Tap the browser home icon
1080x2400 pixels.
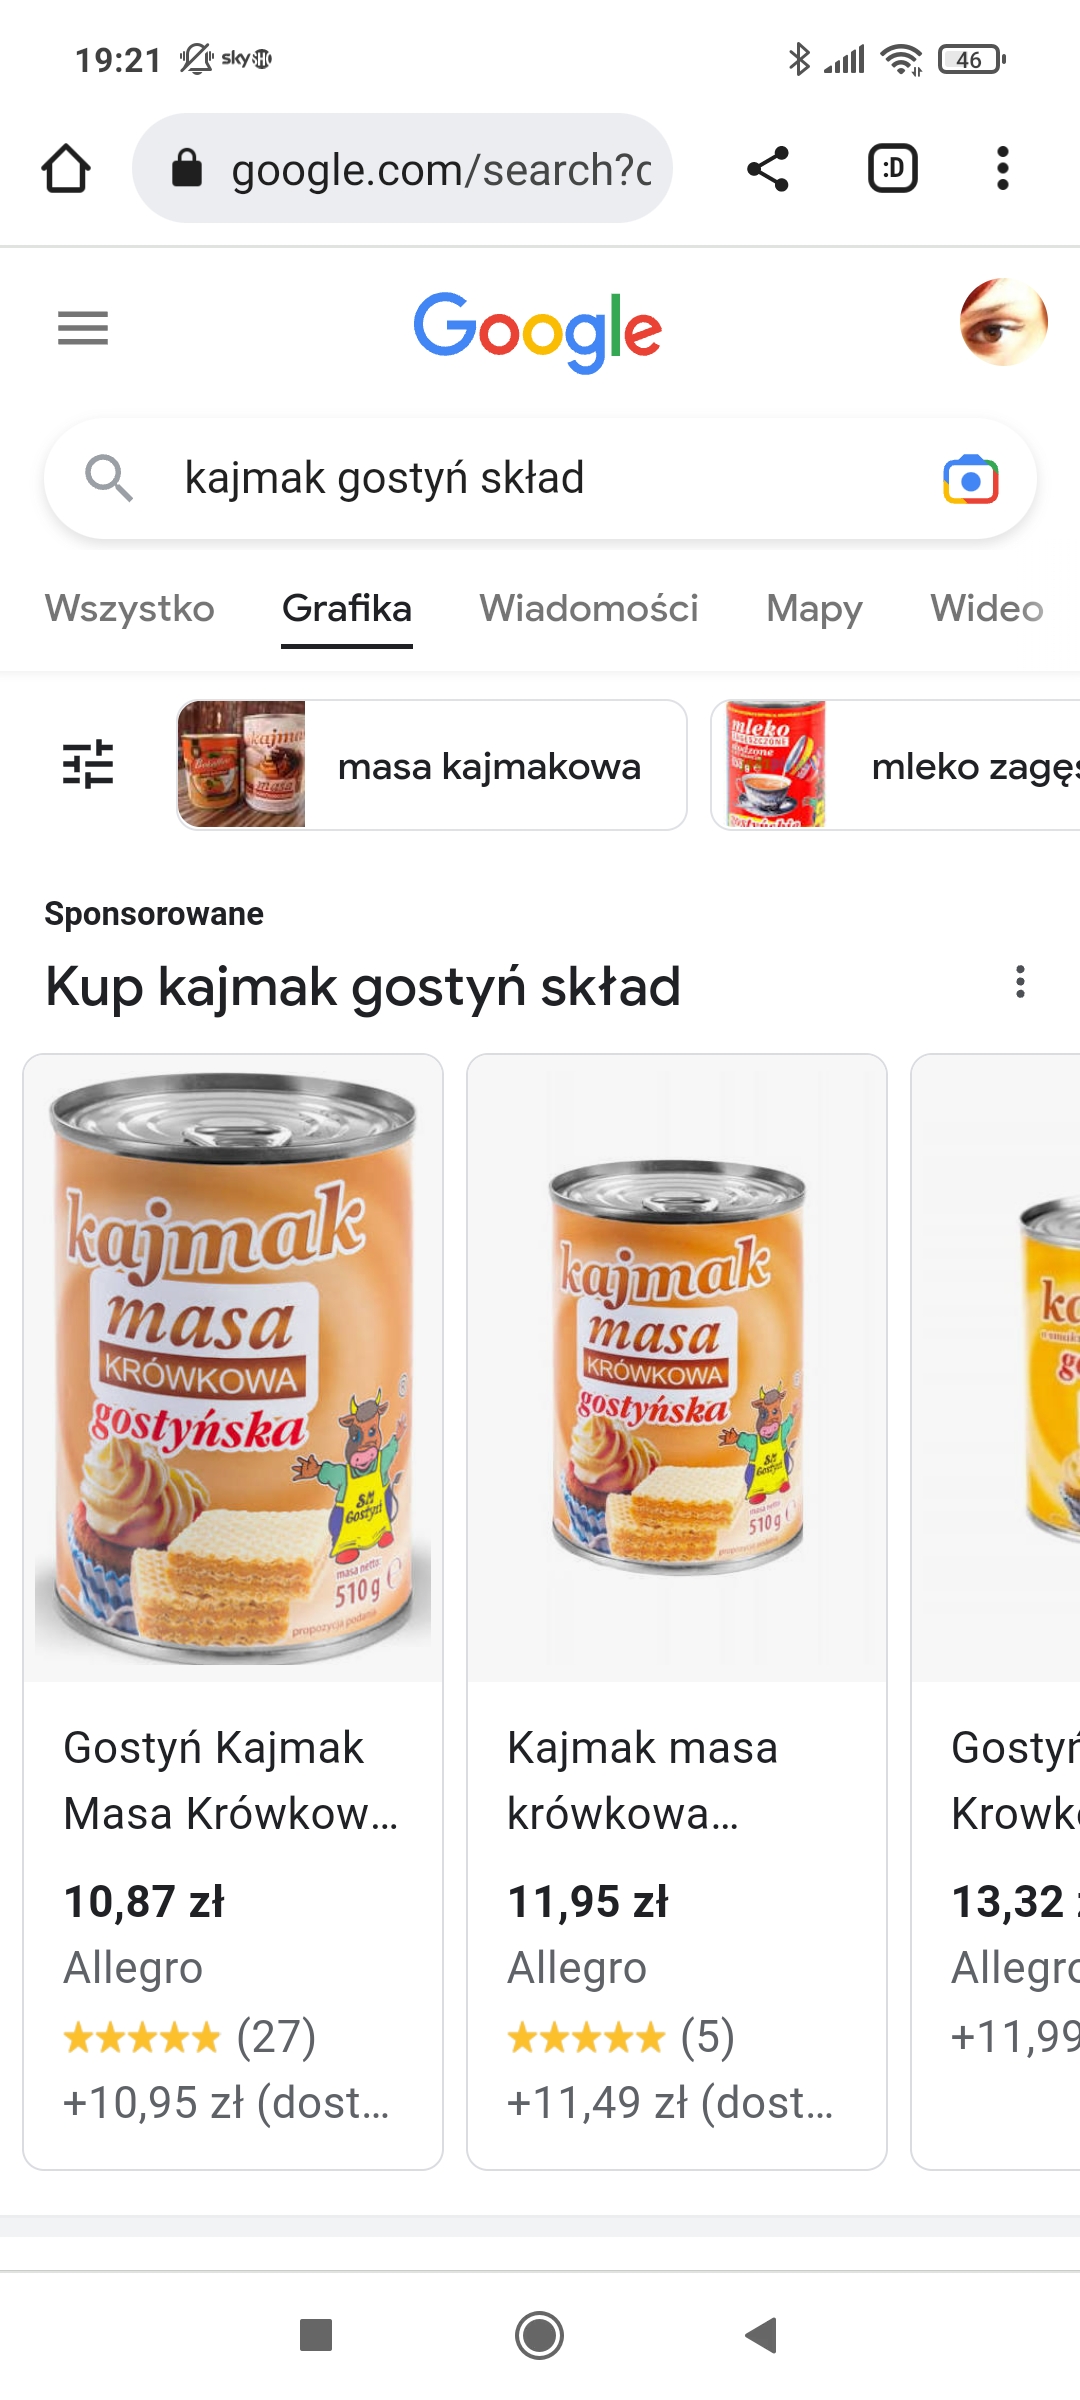[66, 168]
